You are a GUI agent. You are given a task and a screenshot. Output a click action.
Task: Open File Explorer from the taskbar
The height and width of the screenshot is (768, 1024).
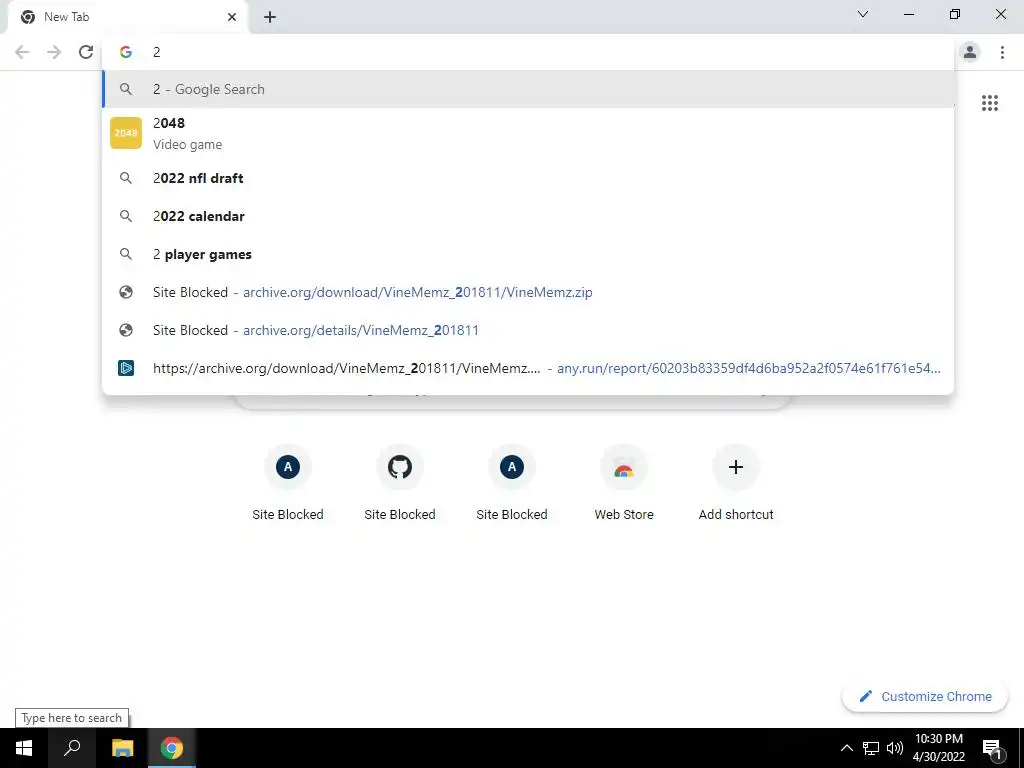point(122,748)
